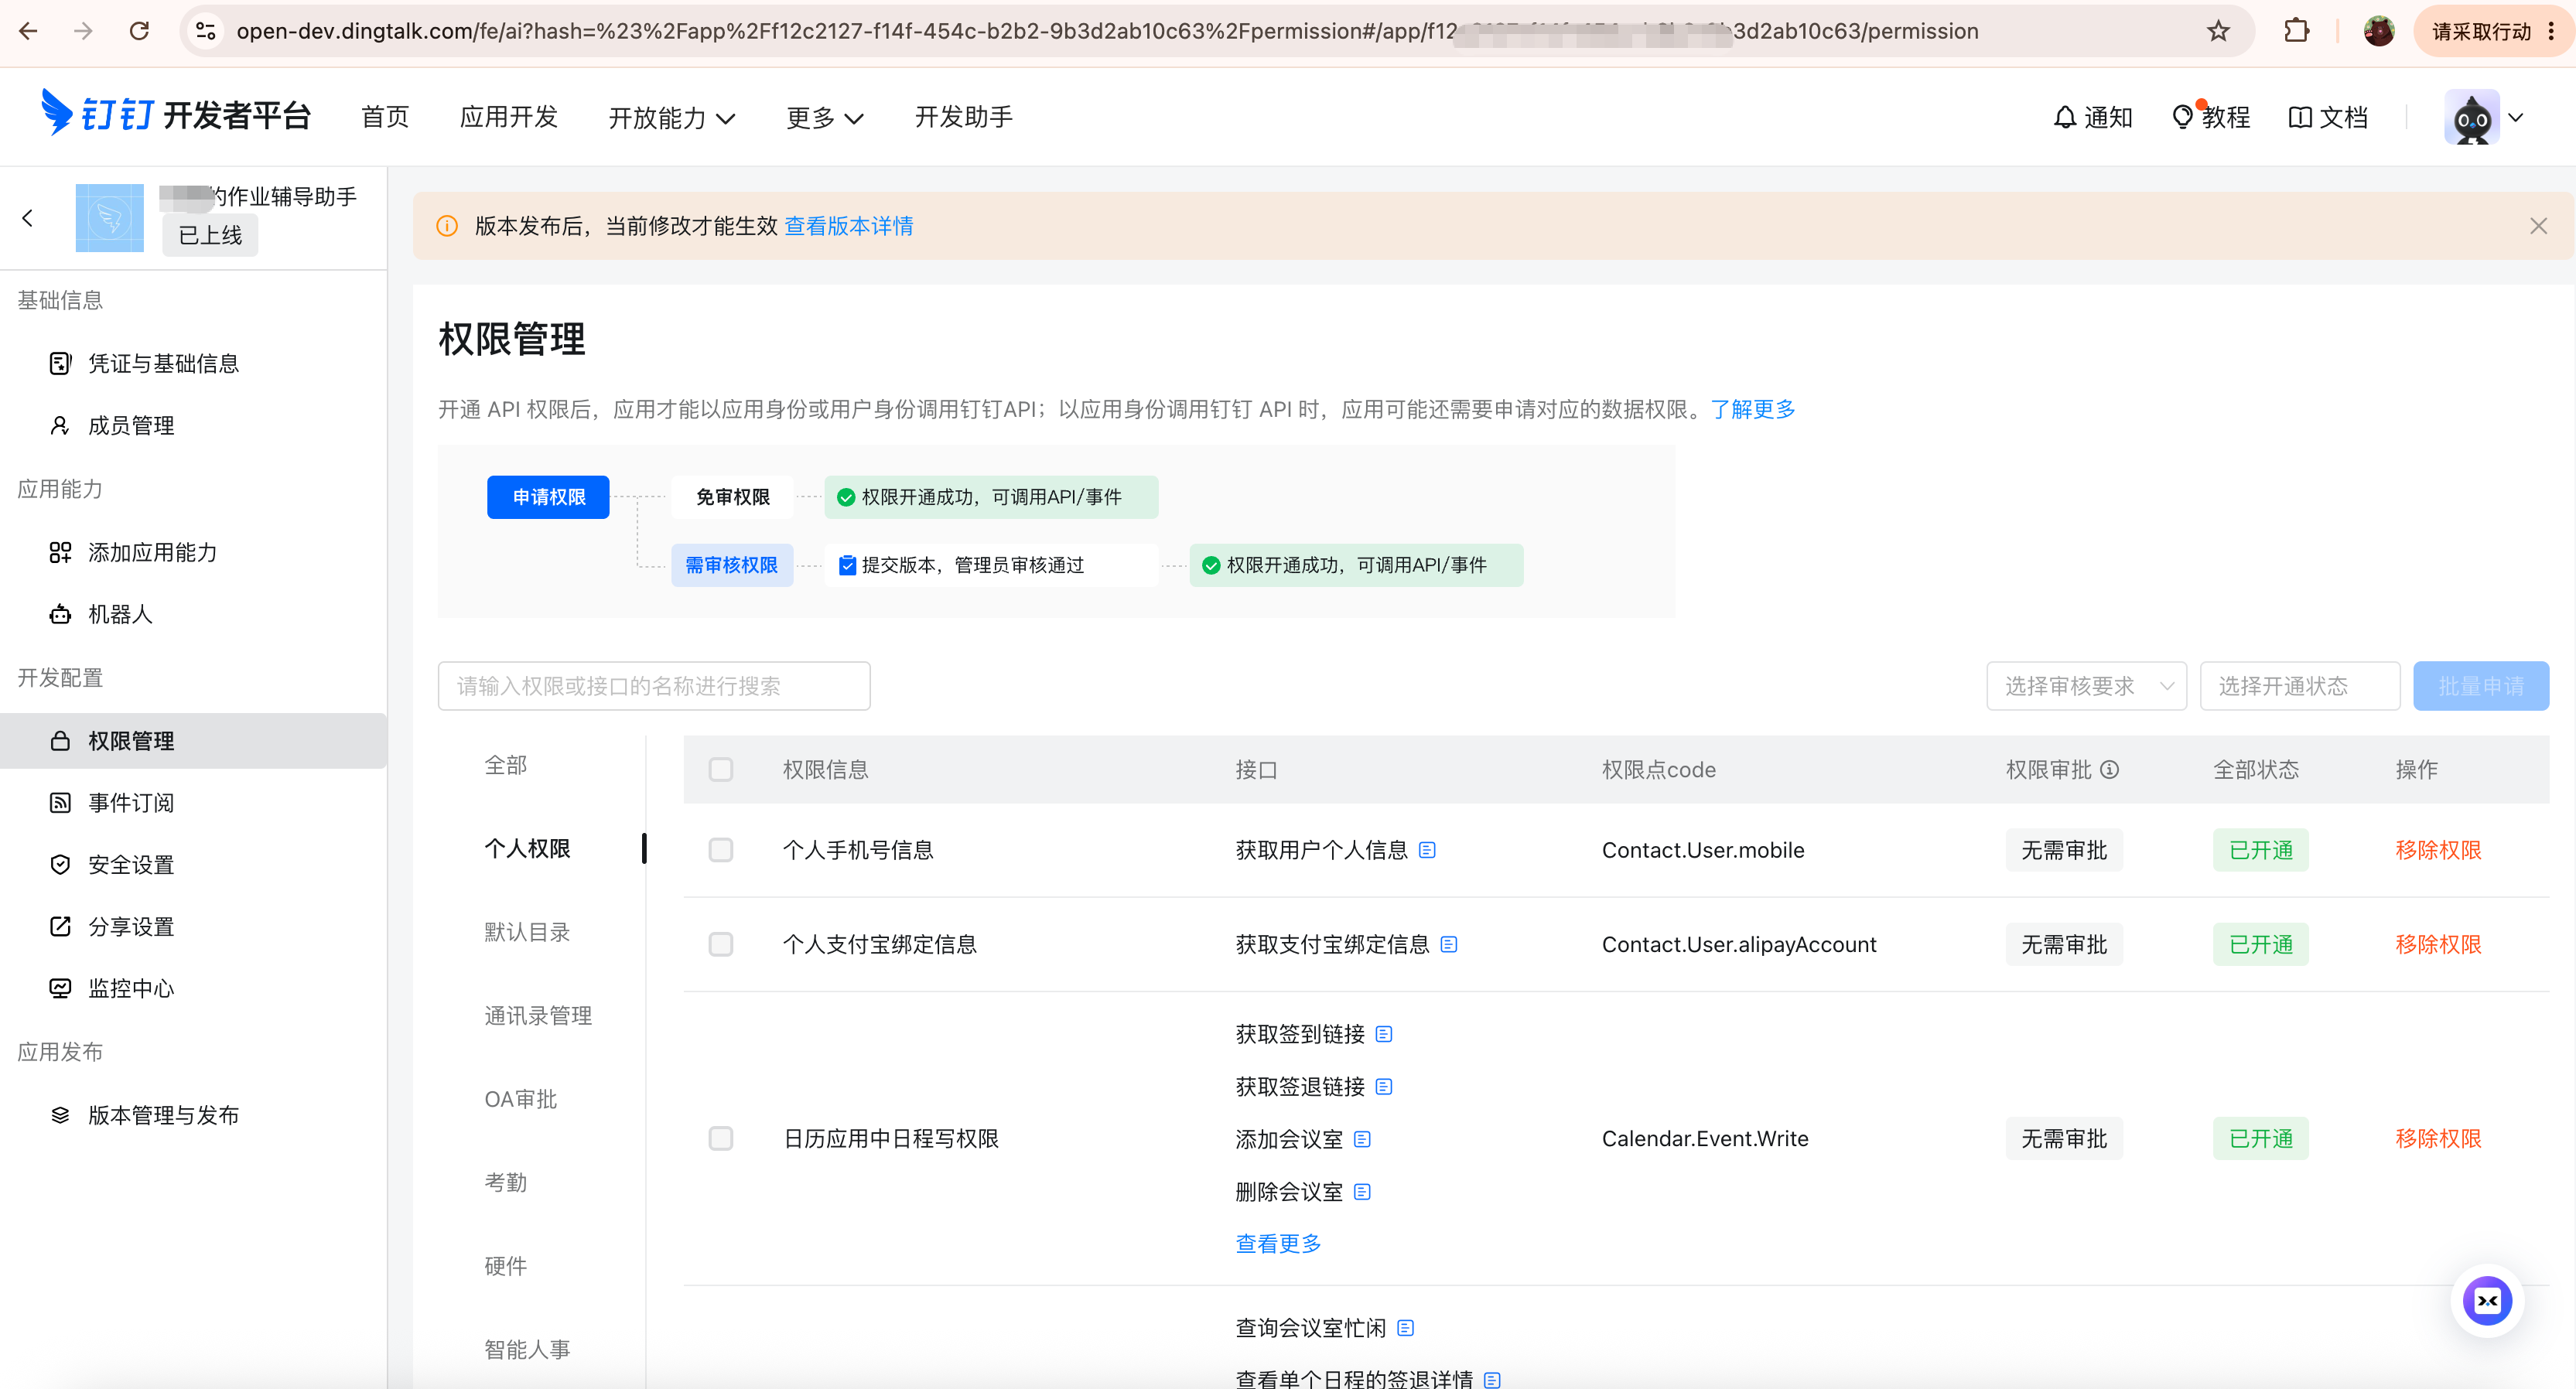This screenshot has height=1389, width=2576.
Task: Open 文档 documentation book icon
Action: pos(2328,117)
